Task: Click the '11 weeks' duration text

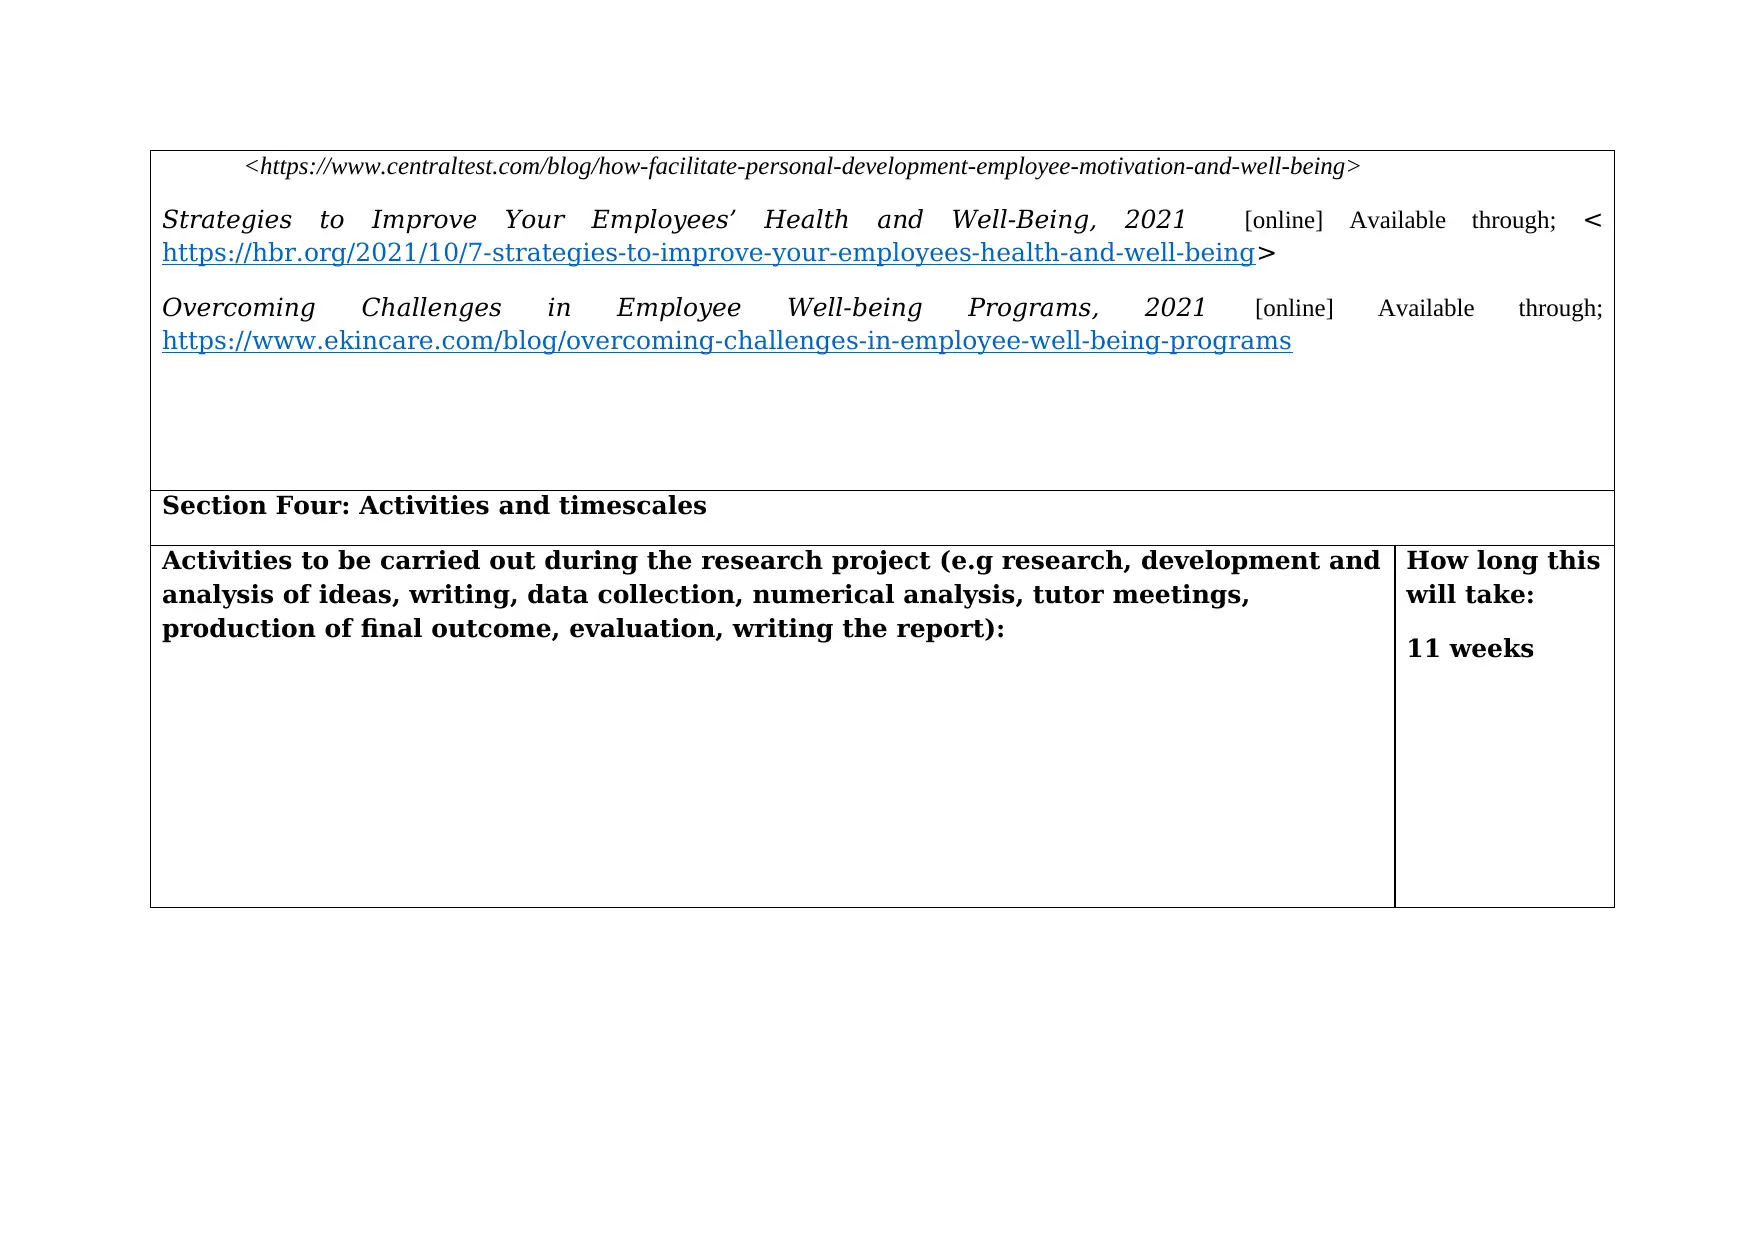Action: [x=1469, y=649]
